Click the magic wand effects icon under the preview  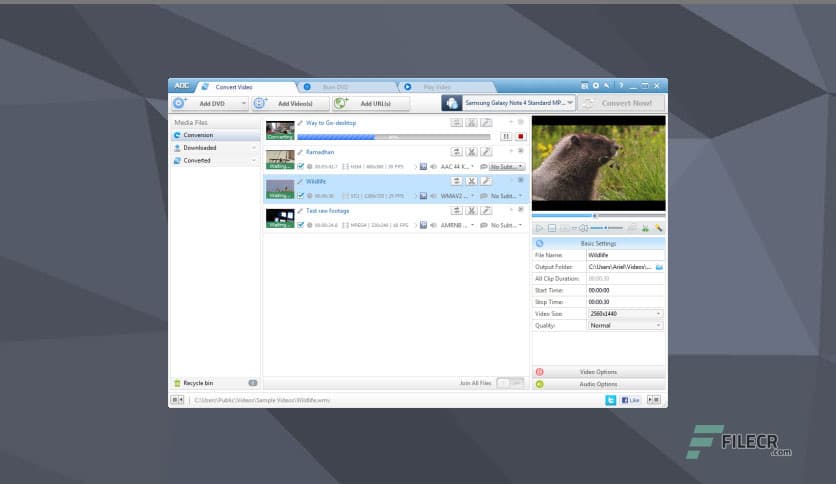point(659,228)
